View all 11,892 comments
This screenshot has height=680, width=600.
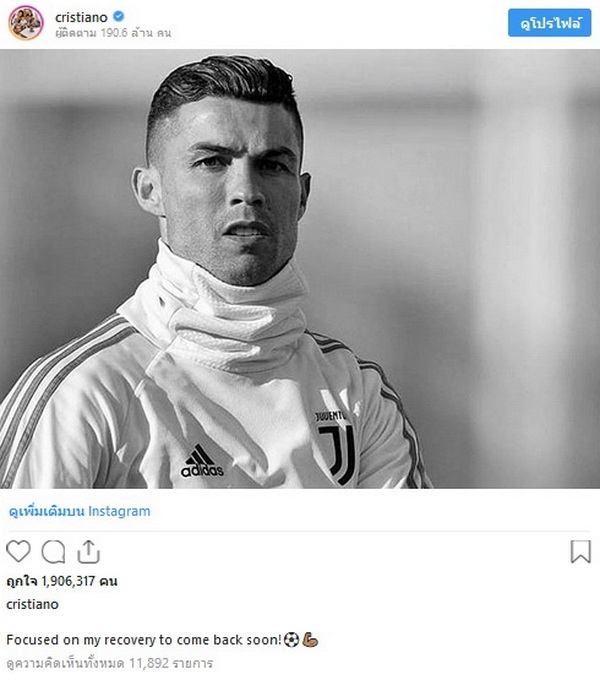(x=110, y=663)
